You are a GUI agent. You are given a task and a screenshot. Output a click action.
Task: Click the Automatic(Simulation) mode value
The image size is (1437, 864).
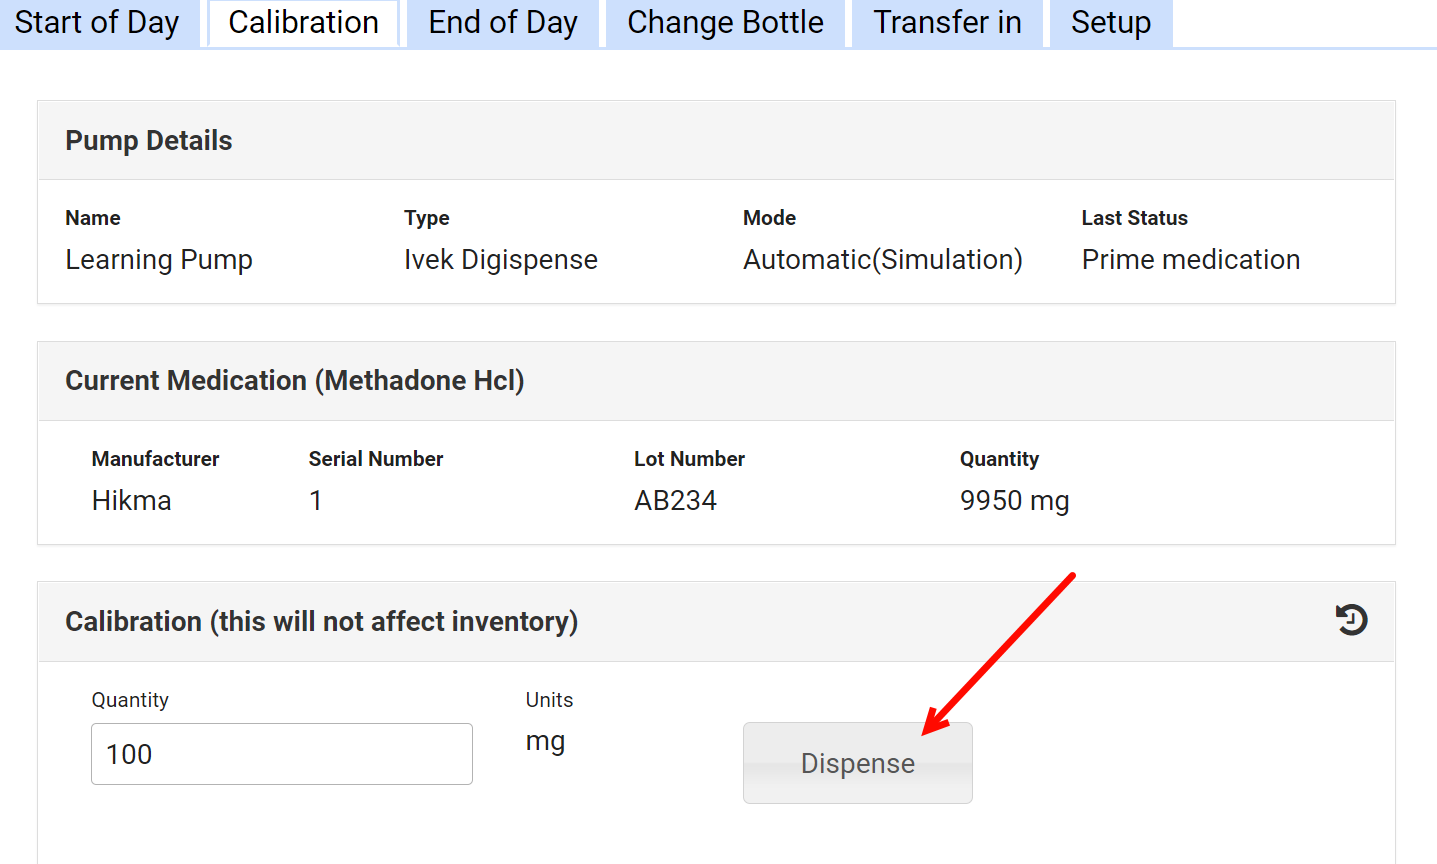(882, 260)
